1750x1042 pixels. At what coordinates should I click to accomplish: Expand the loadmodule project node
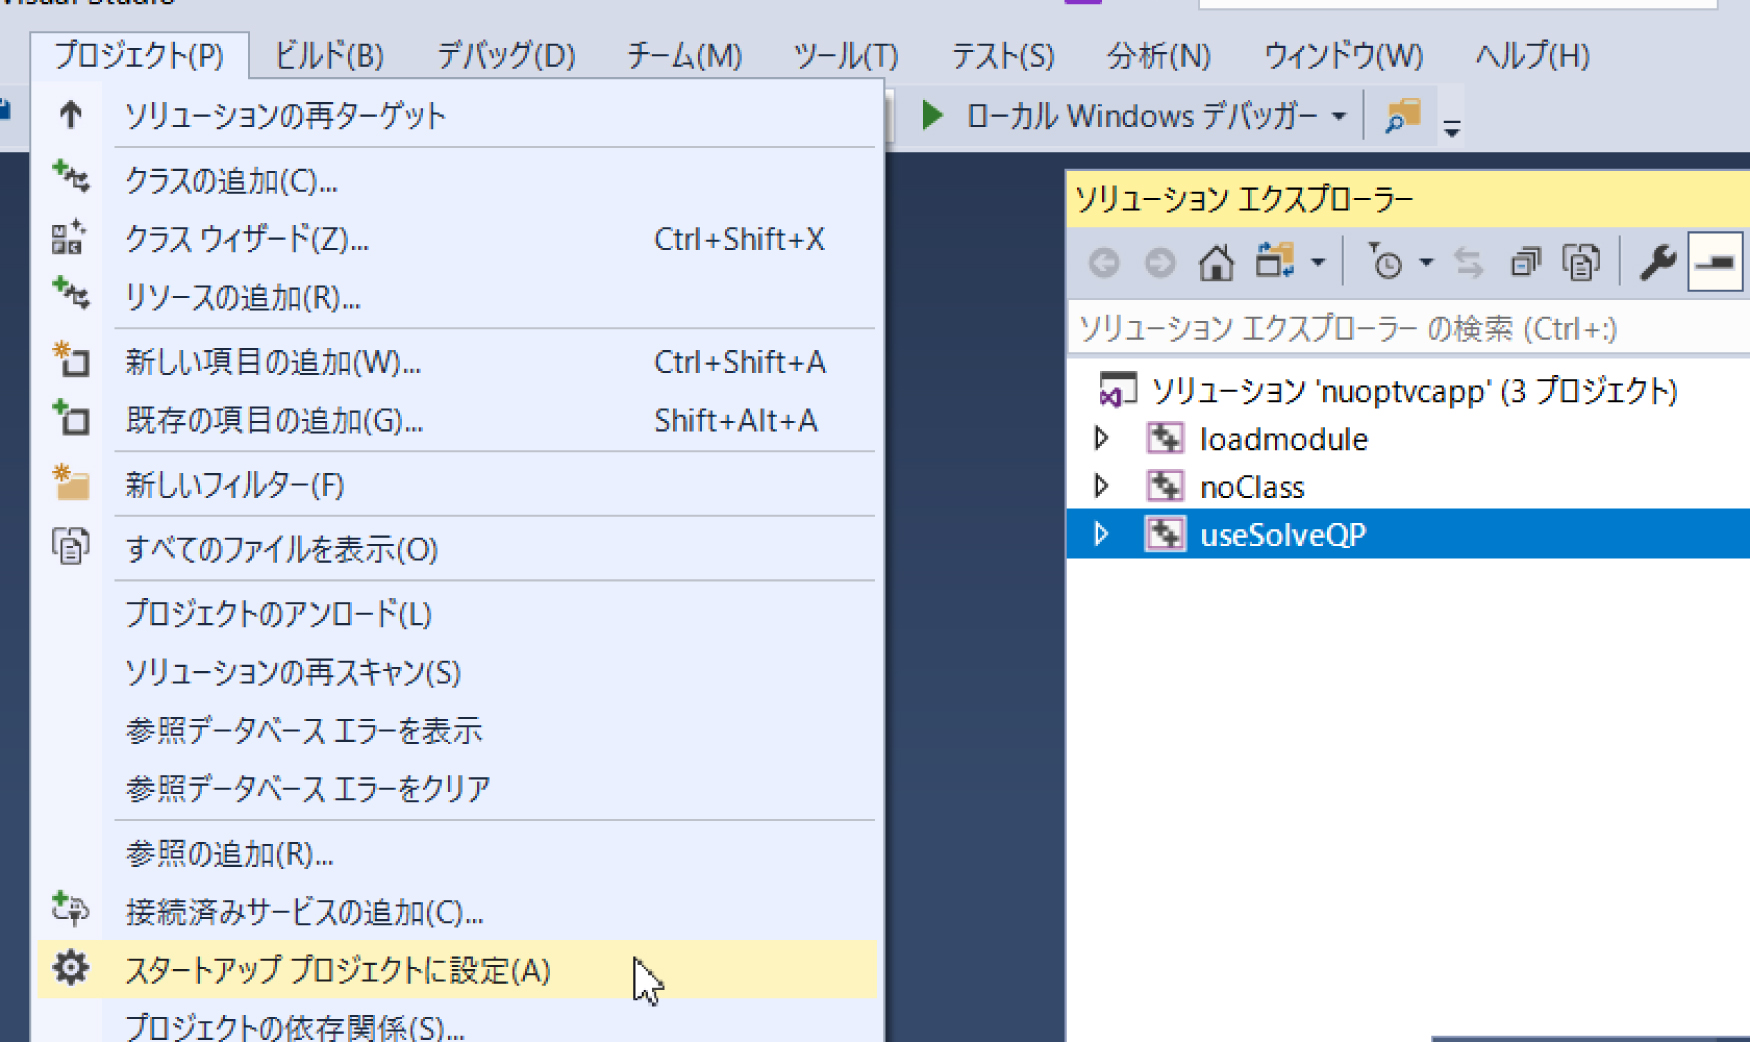pos(1101,438)
